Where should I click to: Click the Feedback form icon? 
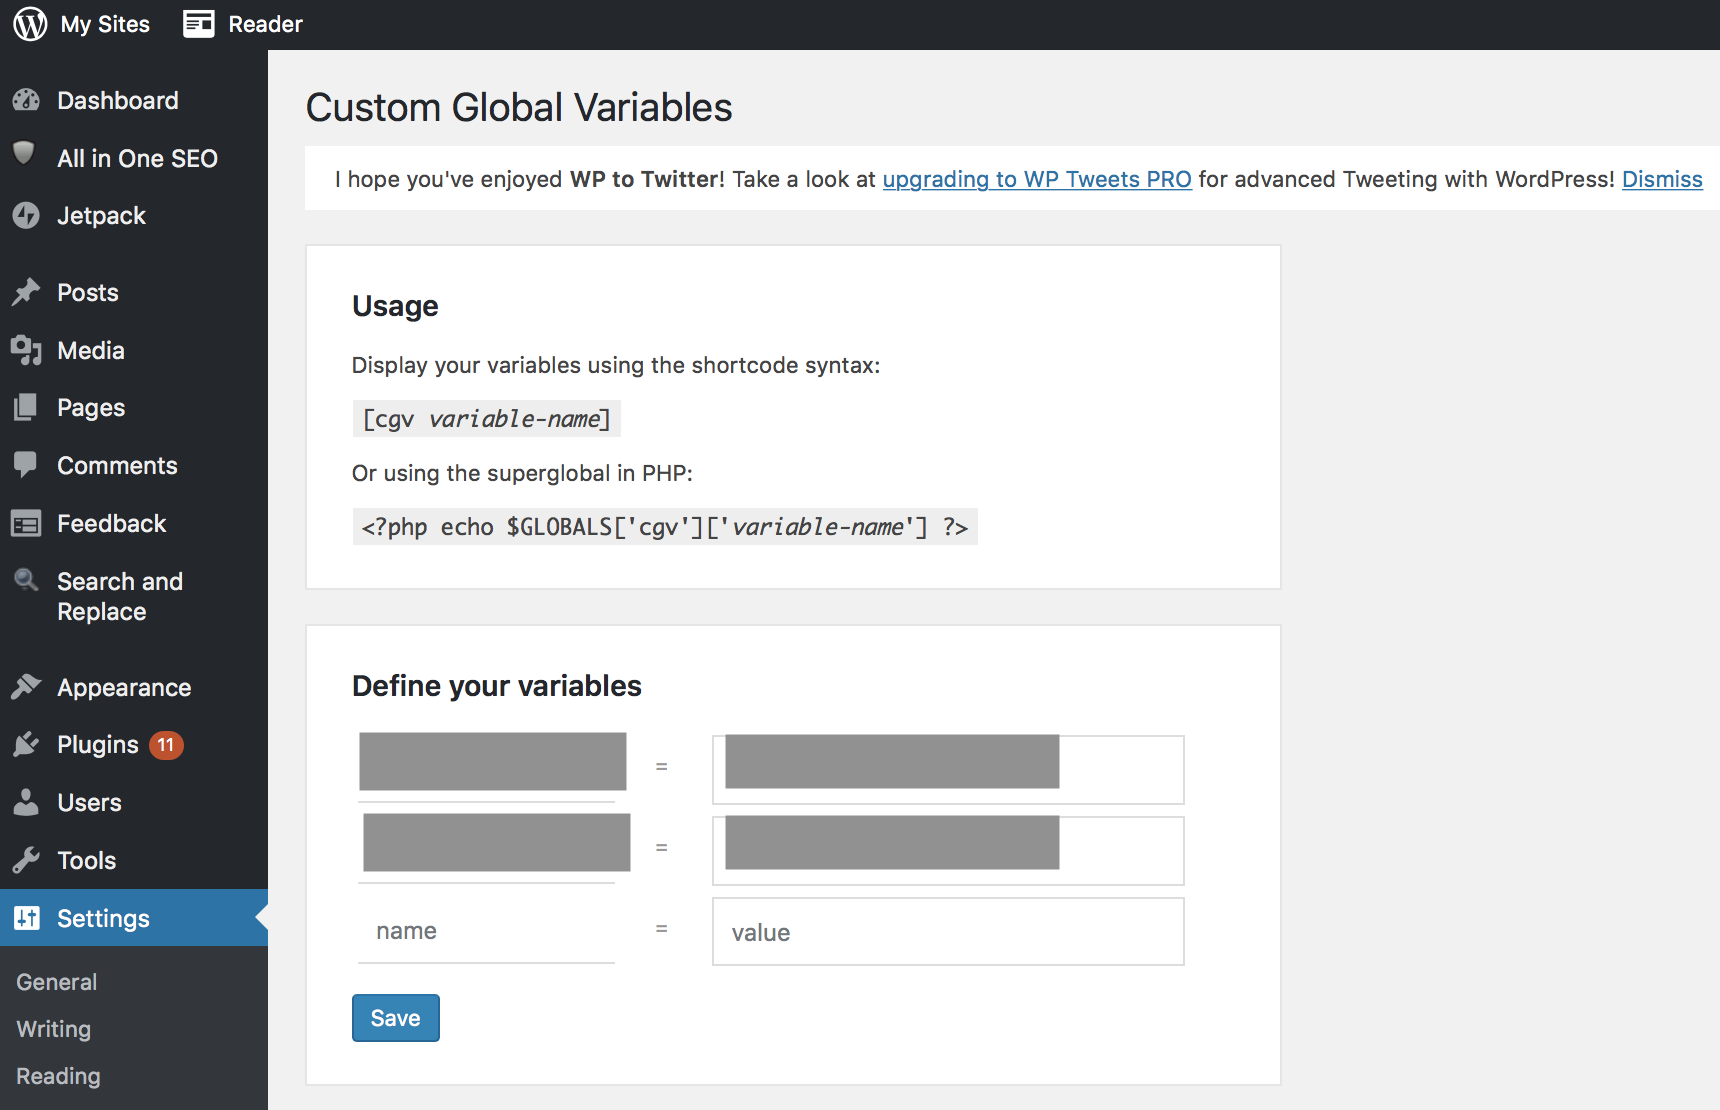26,523
